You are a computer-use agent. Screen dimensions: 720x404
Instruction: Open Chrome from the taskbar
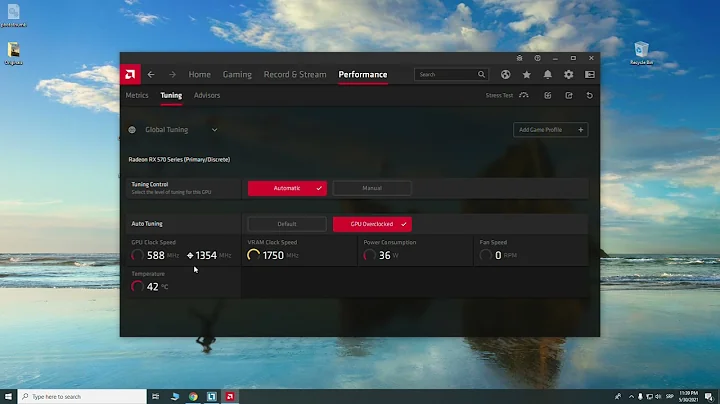pyautogui.click(x=193, y=396)
